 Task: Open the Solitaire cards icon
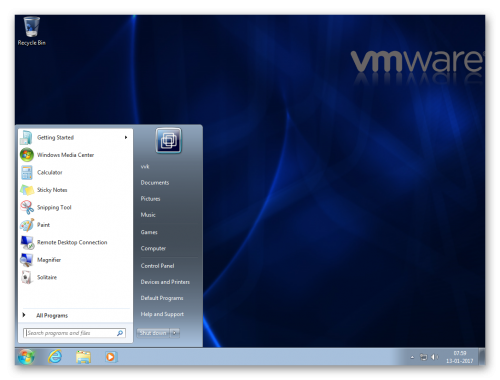click(27, 277)
